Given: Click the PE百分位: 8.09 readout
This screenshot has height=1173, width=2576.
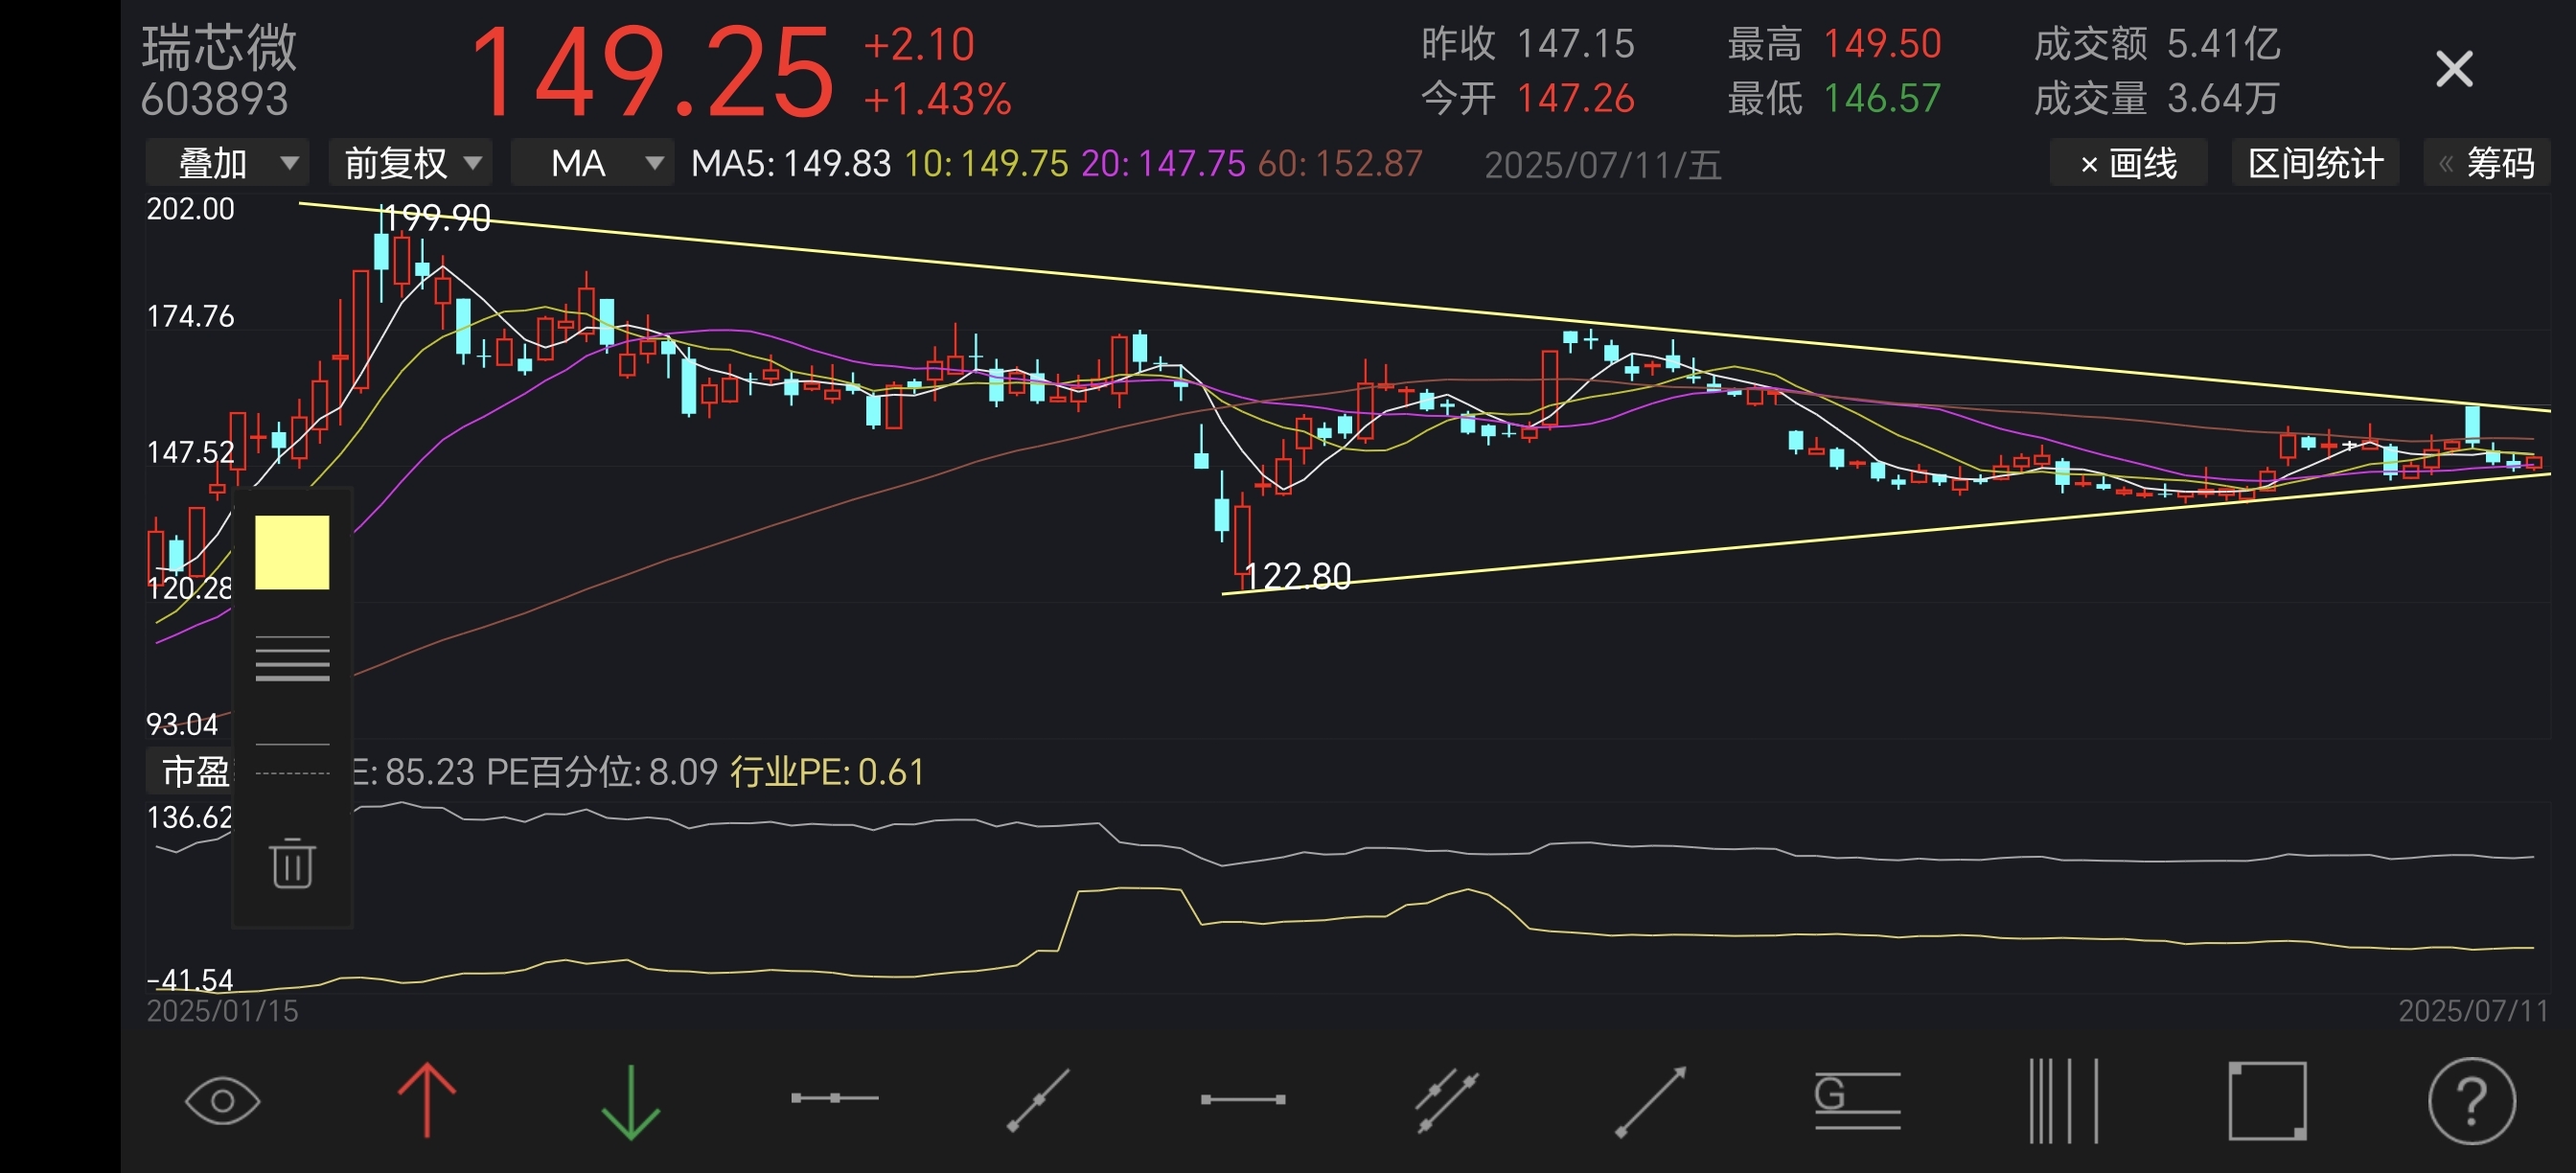Looking at the screenshot, I should tap(602, 772).
